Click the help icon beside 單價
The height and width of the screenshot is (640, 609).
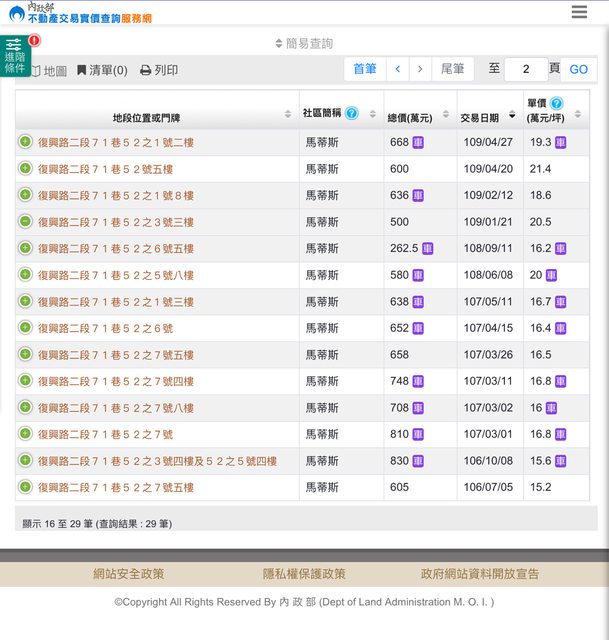coord(556,104)
